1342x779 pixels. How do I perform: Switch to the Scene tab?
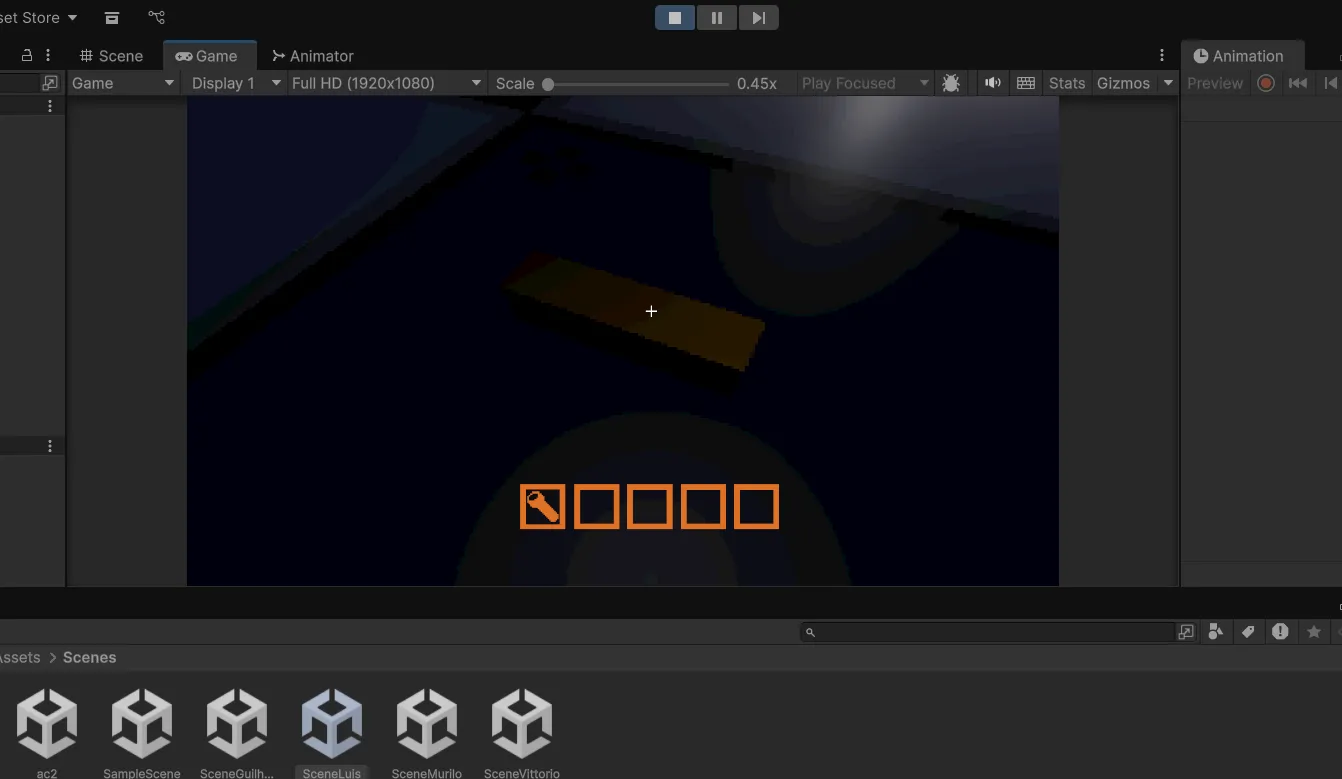click(x=111, y=56)
